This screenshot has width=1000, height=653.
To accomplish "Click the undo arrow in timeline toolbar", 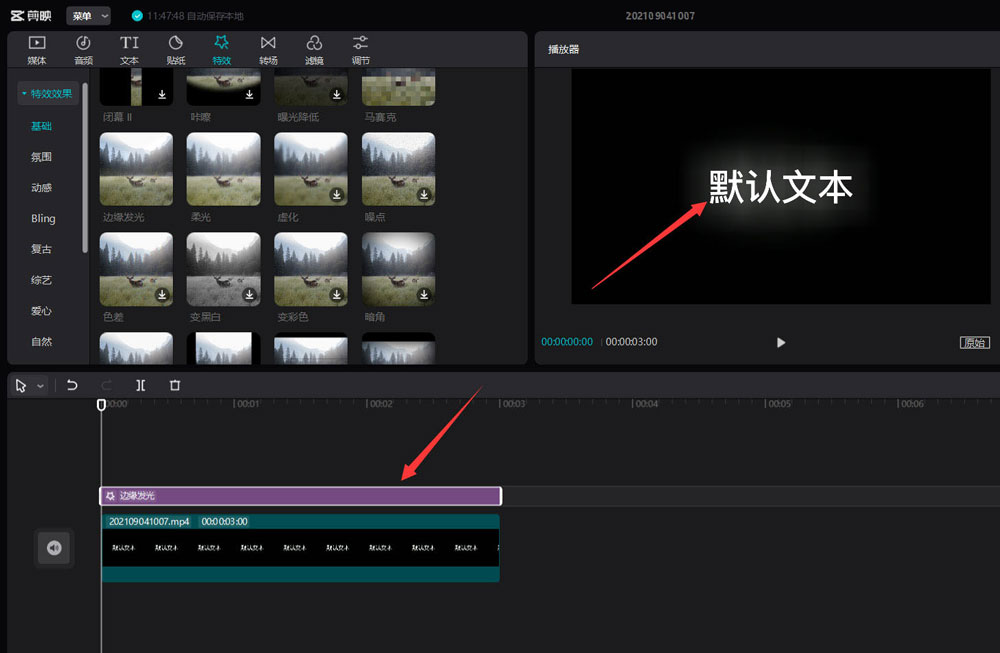I will 72,385.
